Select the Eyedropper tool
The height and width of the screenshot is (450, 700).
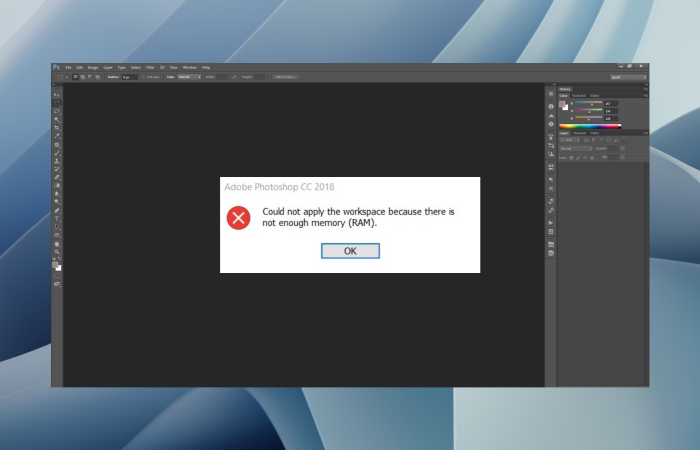pos(57,136)
